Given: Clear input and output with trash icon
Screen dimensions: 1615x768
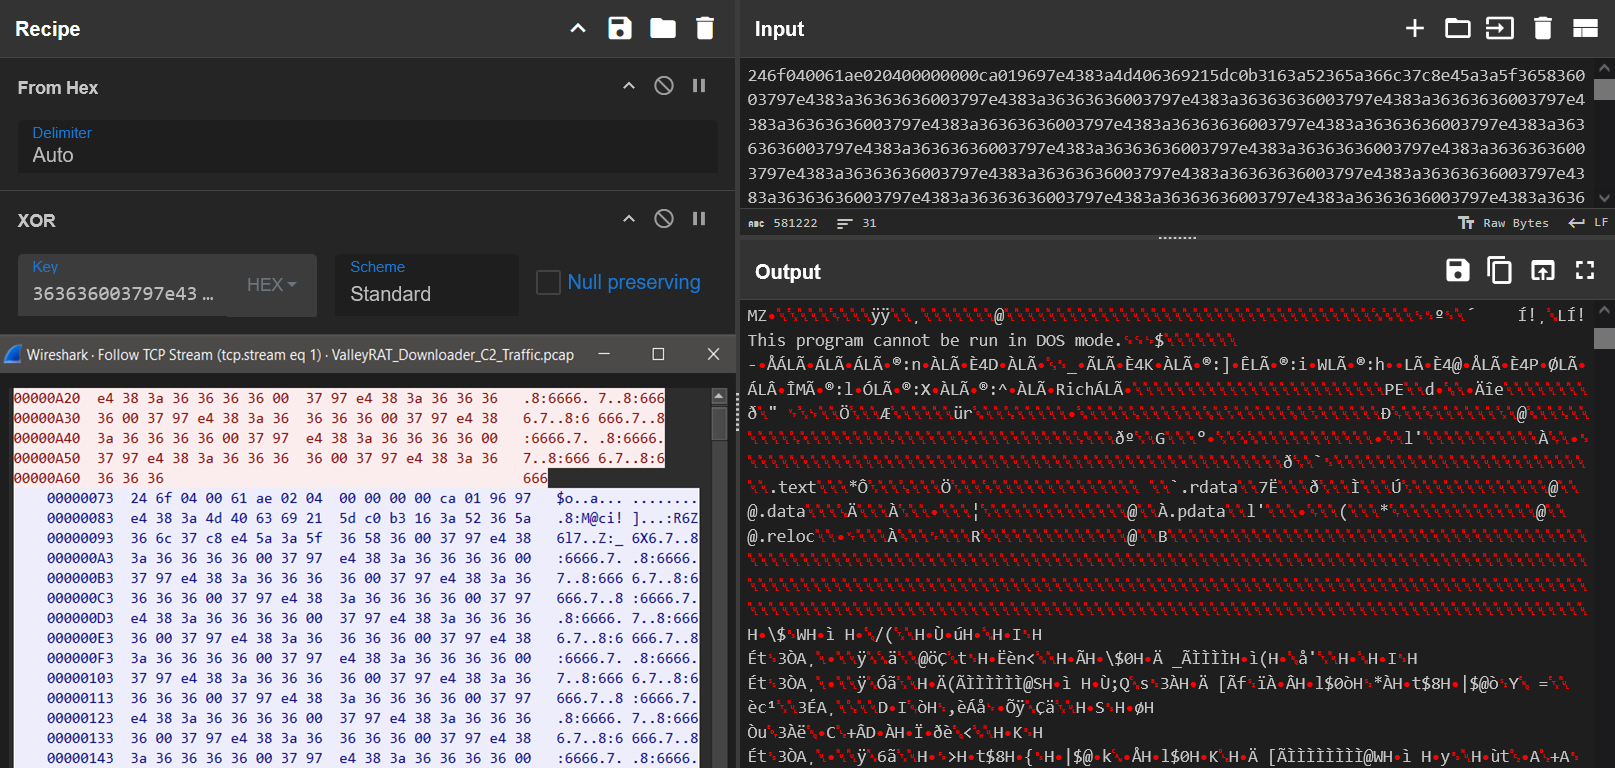Looking at the screenshot, I should pyautogui.click(x=1543, y=28).
